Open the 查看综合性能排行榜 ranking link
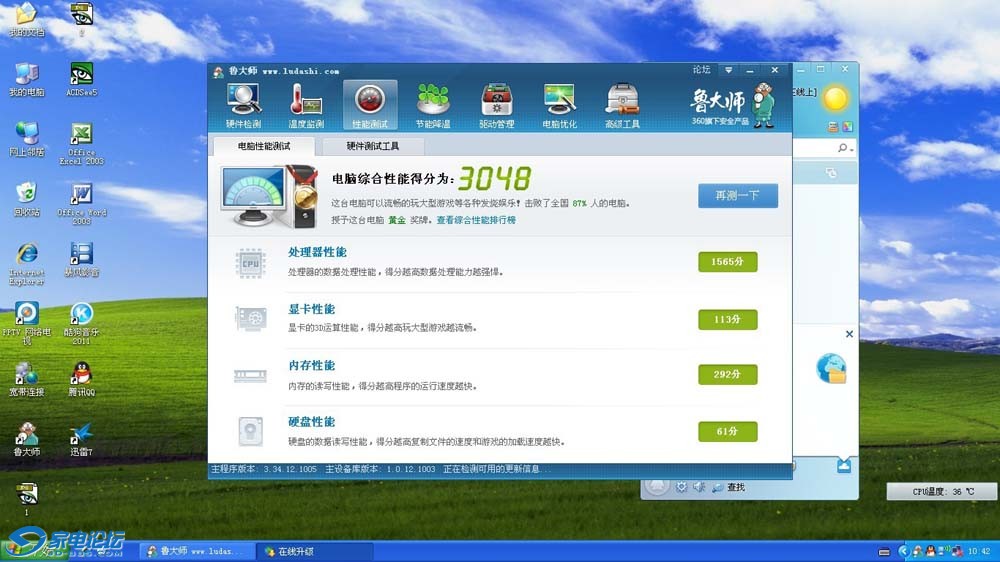The image size is (1000, 562). [476, 220]
